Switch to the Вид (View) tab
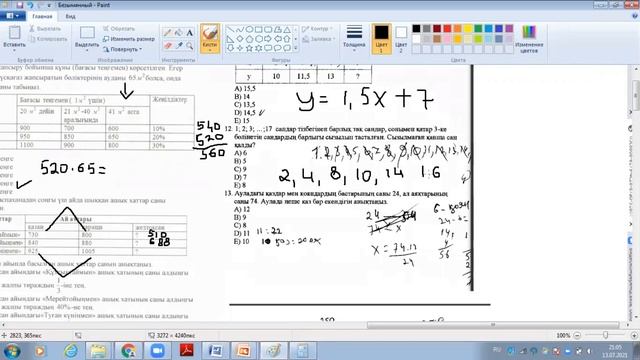 (x=71, y=16)
